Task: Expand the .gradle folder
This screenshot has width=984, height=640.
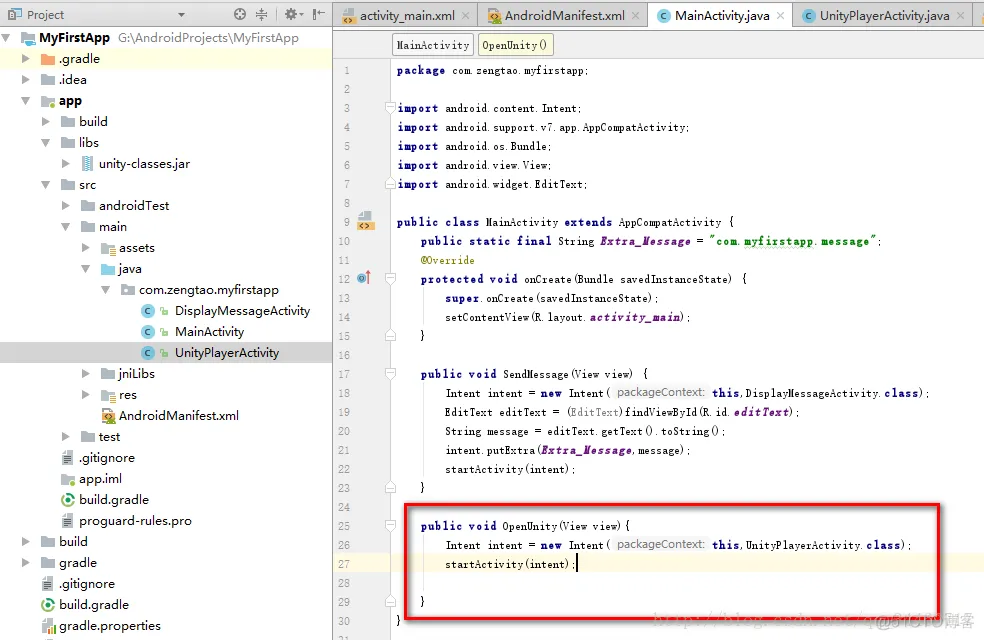Action: [26, 58]
